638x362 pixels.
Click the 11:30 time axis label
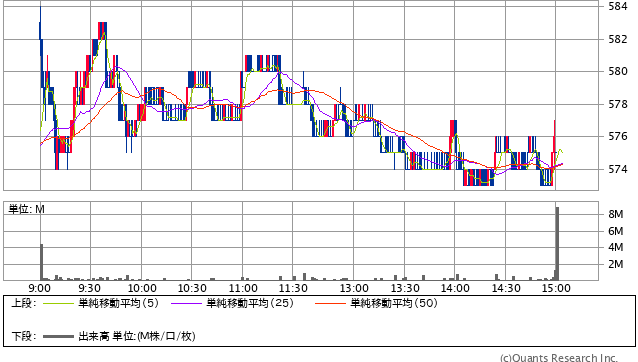(x=293, y=288)
